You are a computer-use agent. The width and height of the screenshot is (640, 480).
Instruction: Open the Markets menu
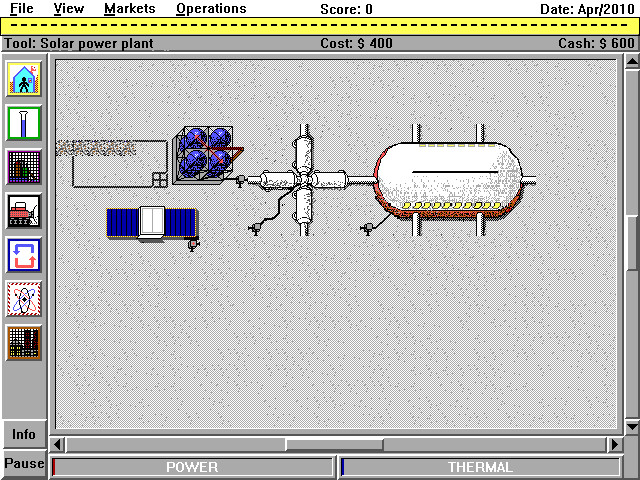pos(130,9)
